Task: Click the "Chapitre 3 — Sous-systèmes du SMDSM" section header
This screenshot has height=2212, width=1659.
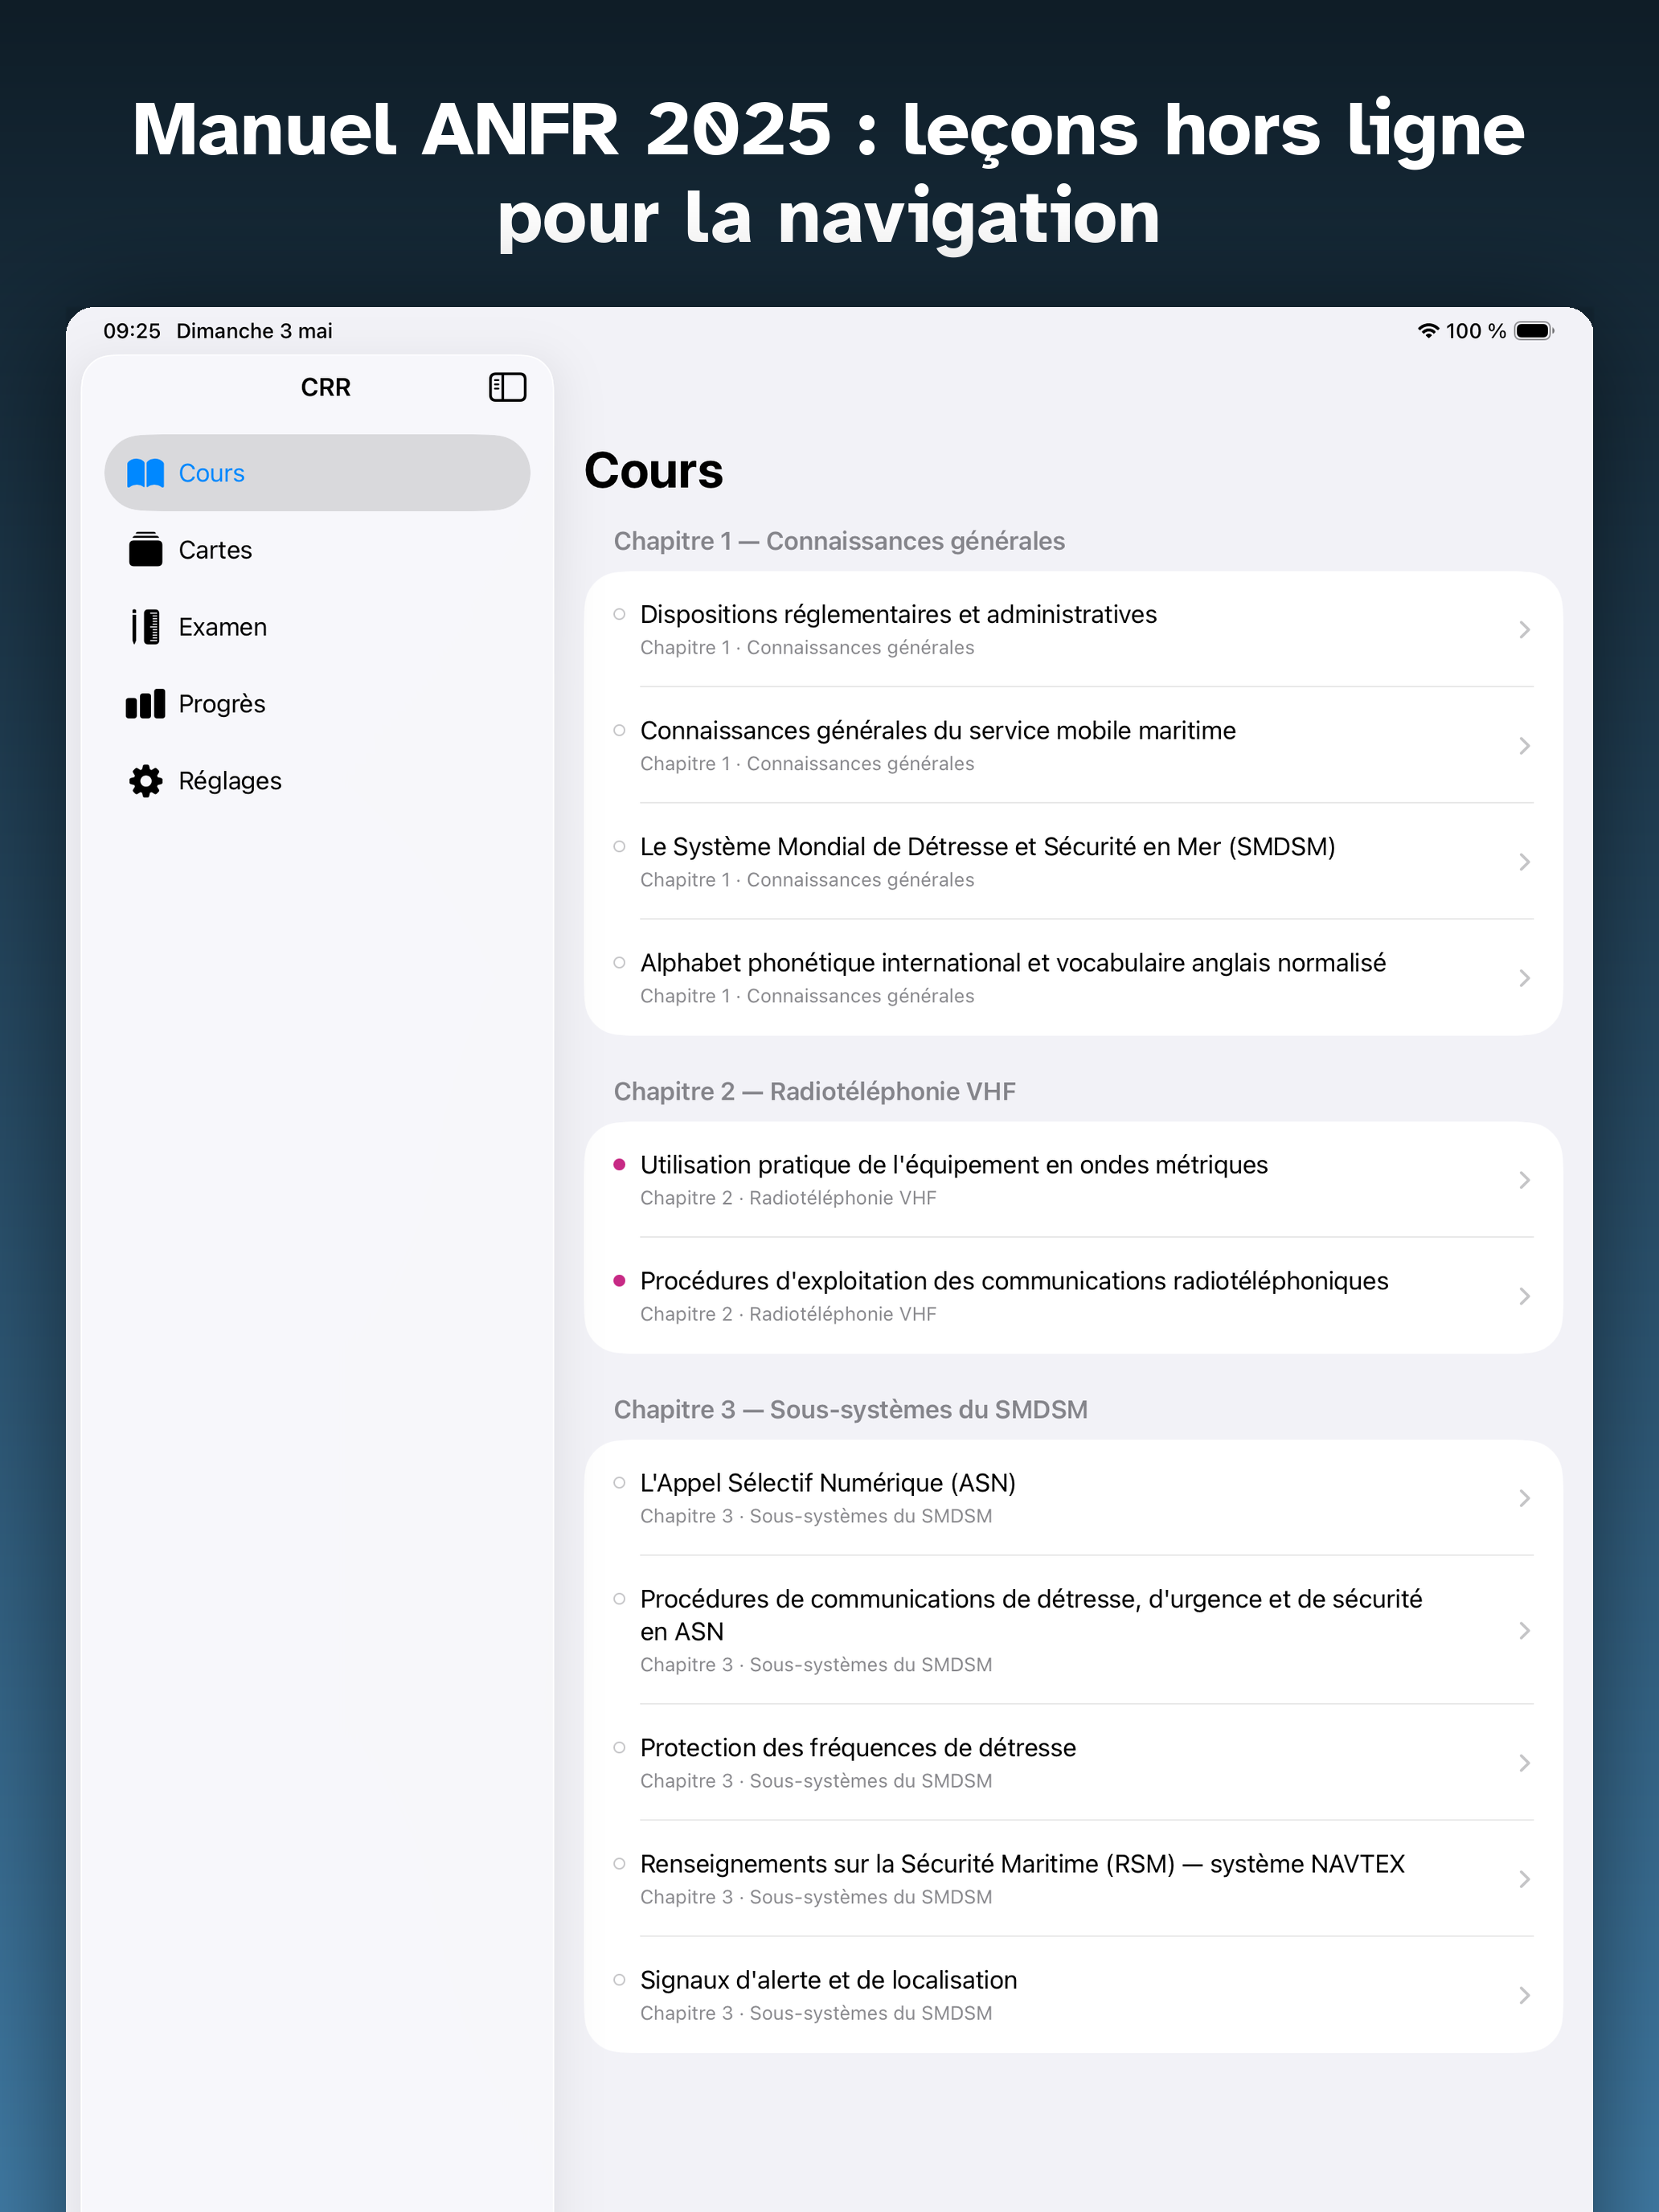Action: point(850,1409)
